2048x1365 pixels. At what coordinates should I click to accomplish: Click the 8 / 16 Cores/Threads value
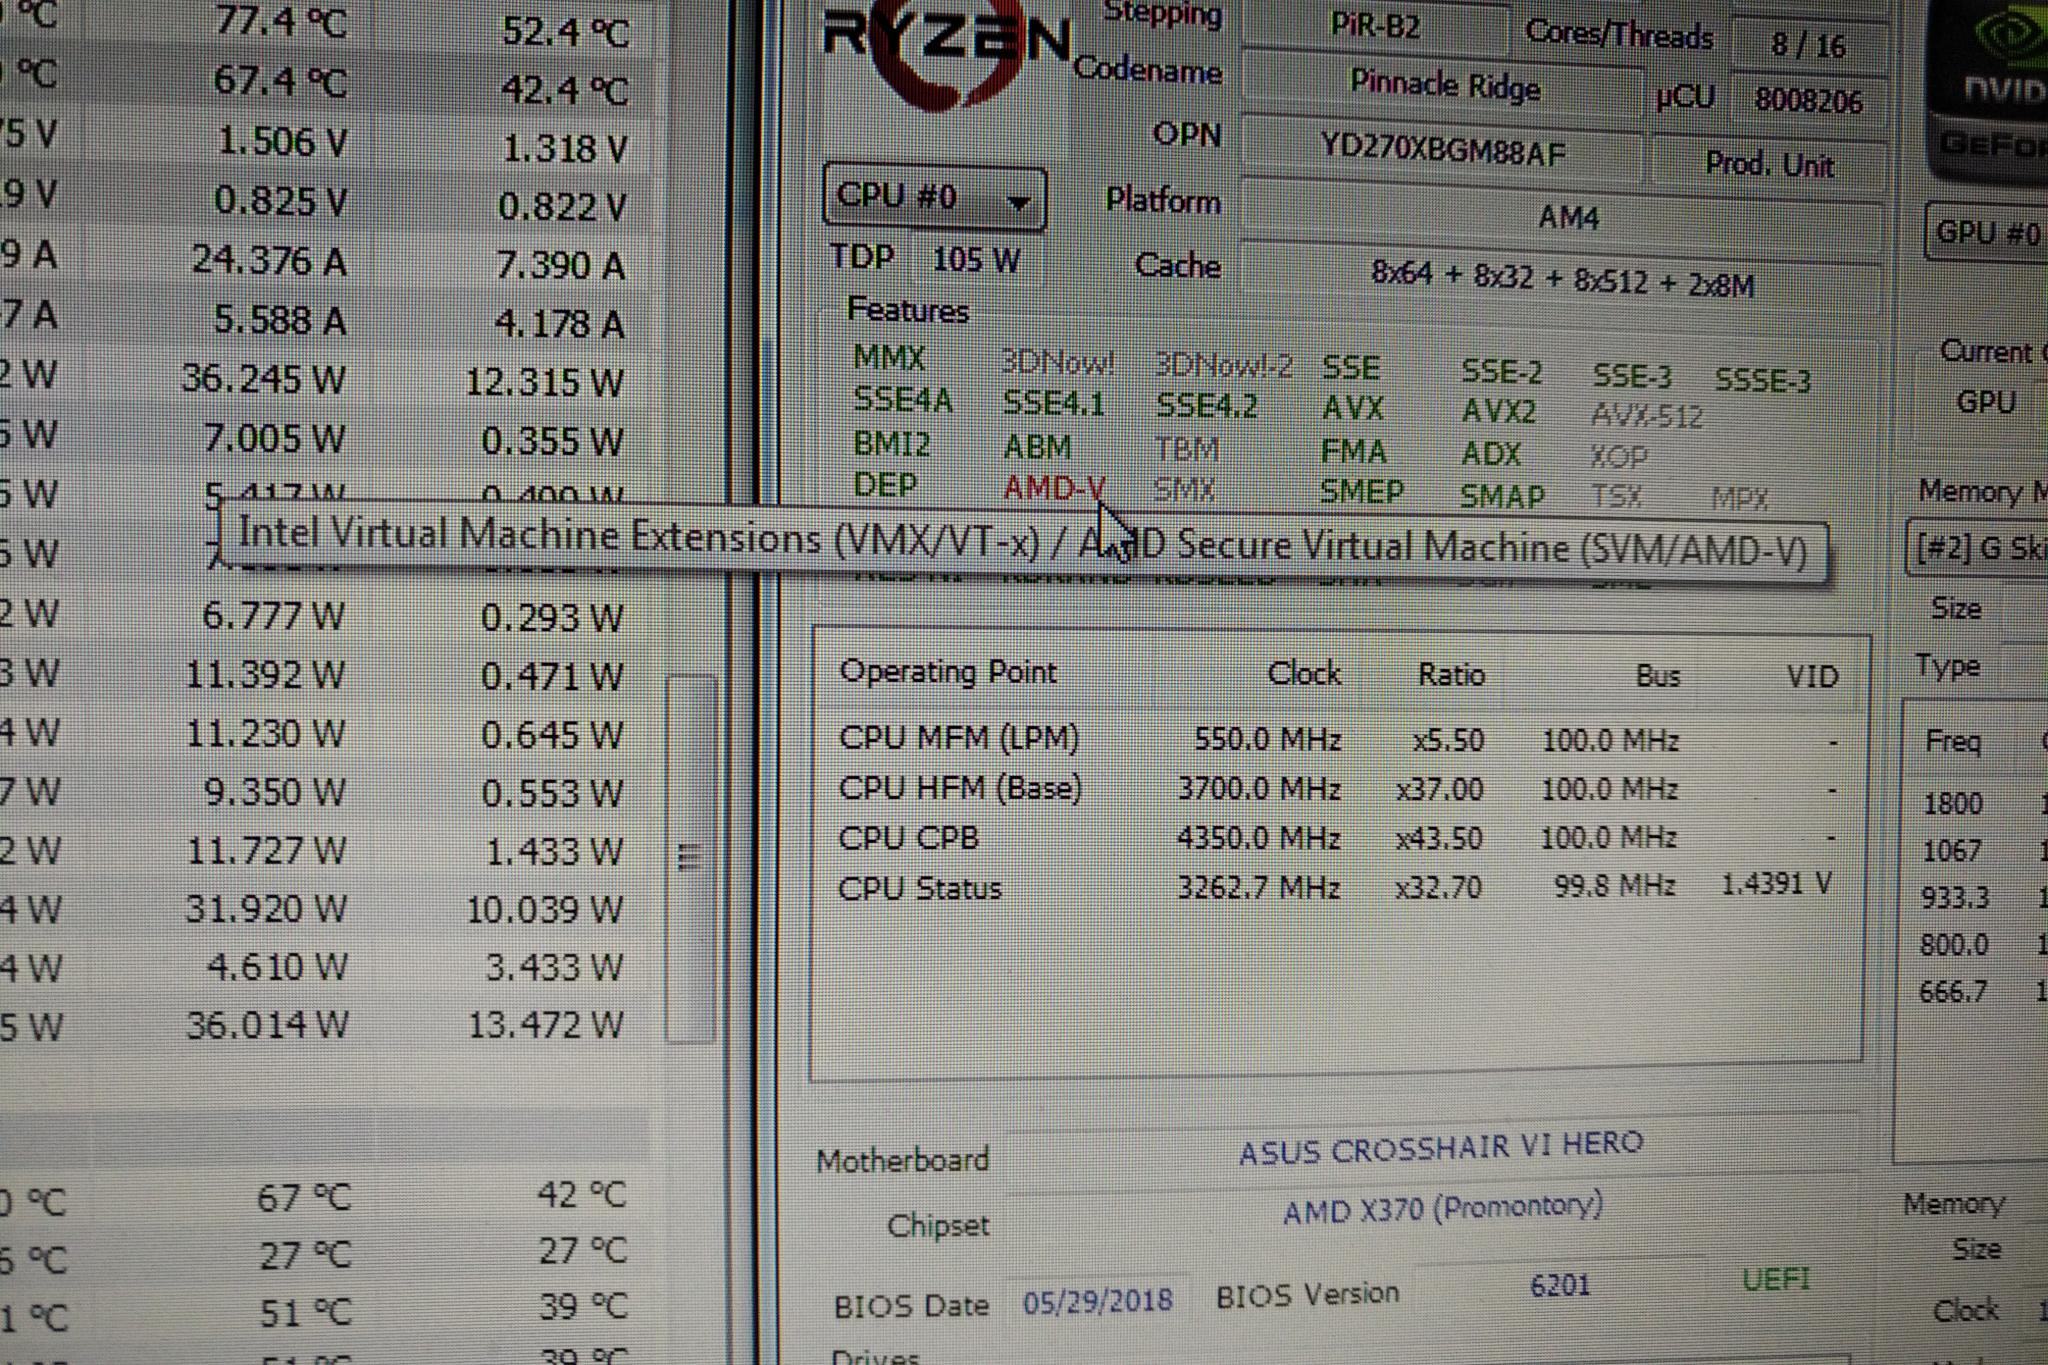tap(1808, 44)
